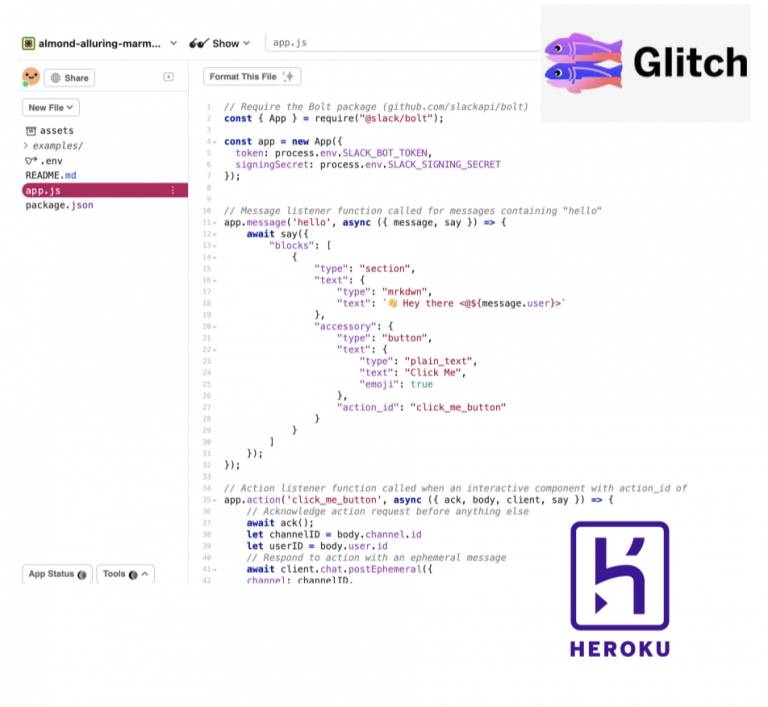
Task: Click the sunglasses Show icon
Action: click(x=199, y=44)
